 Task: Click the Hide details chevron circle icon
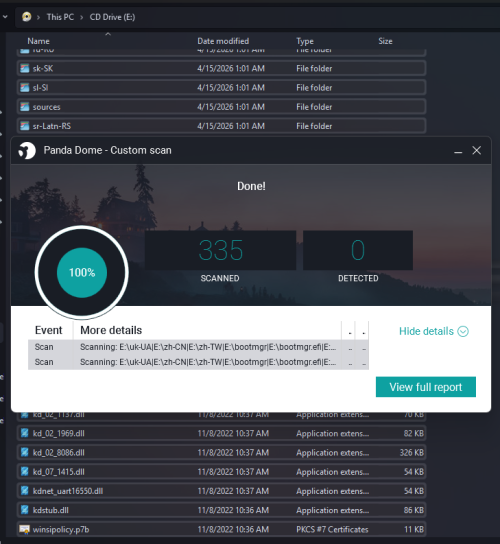coord(463,331)
